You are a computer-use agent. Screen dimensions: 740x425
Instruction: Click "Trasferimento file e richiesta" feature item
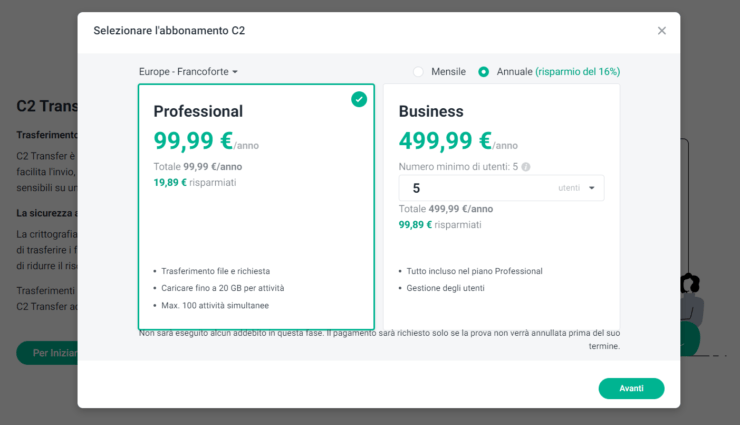click(215, 271)
